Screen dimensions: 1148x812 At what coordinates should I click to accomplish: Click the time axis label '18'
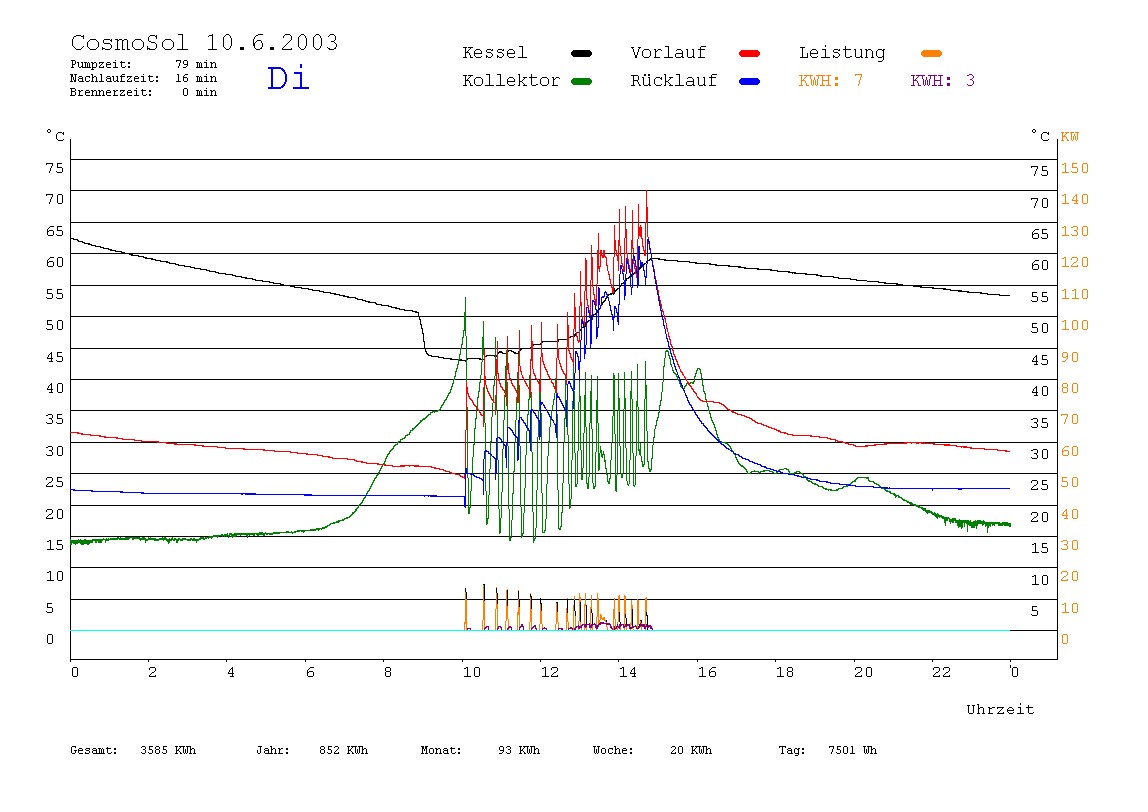(x=785, y=672)
